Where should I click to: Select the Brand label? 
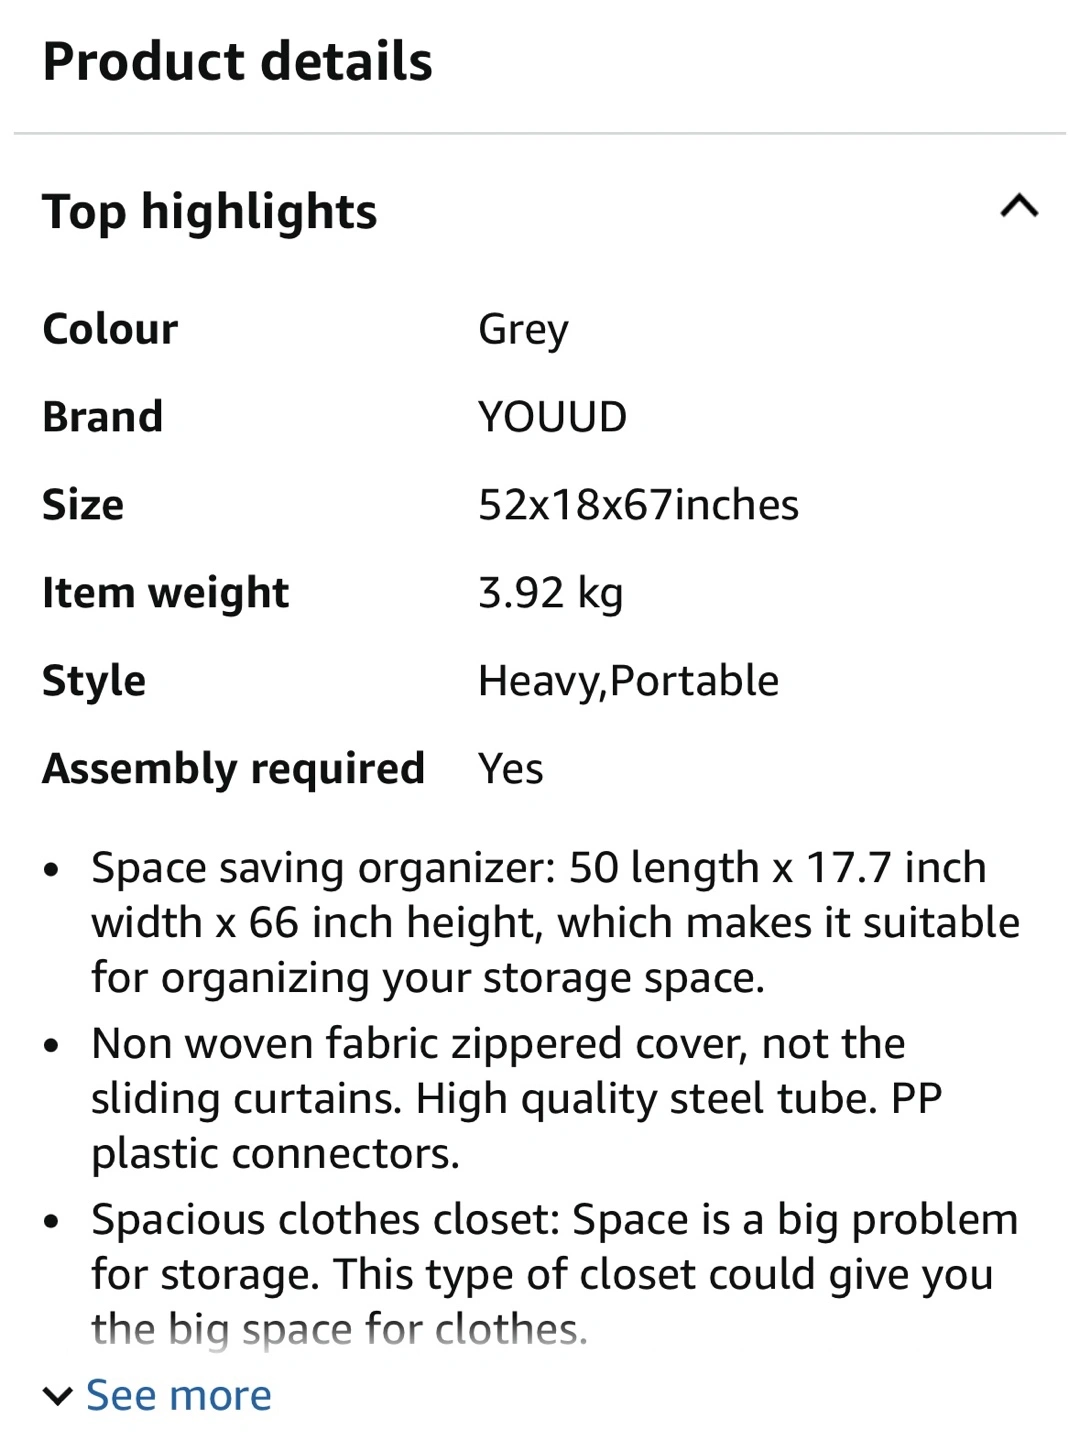102,417
